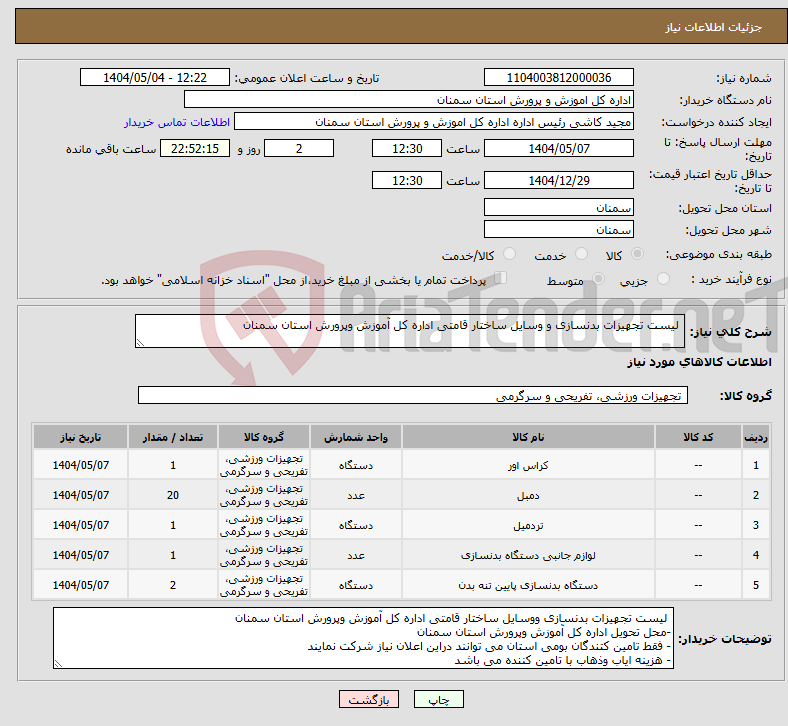
Task: Select the جزیی purchase type radio
Action: coord(663,278)
